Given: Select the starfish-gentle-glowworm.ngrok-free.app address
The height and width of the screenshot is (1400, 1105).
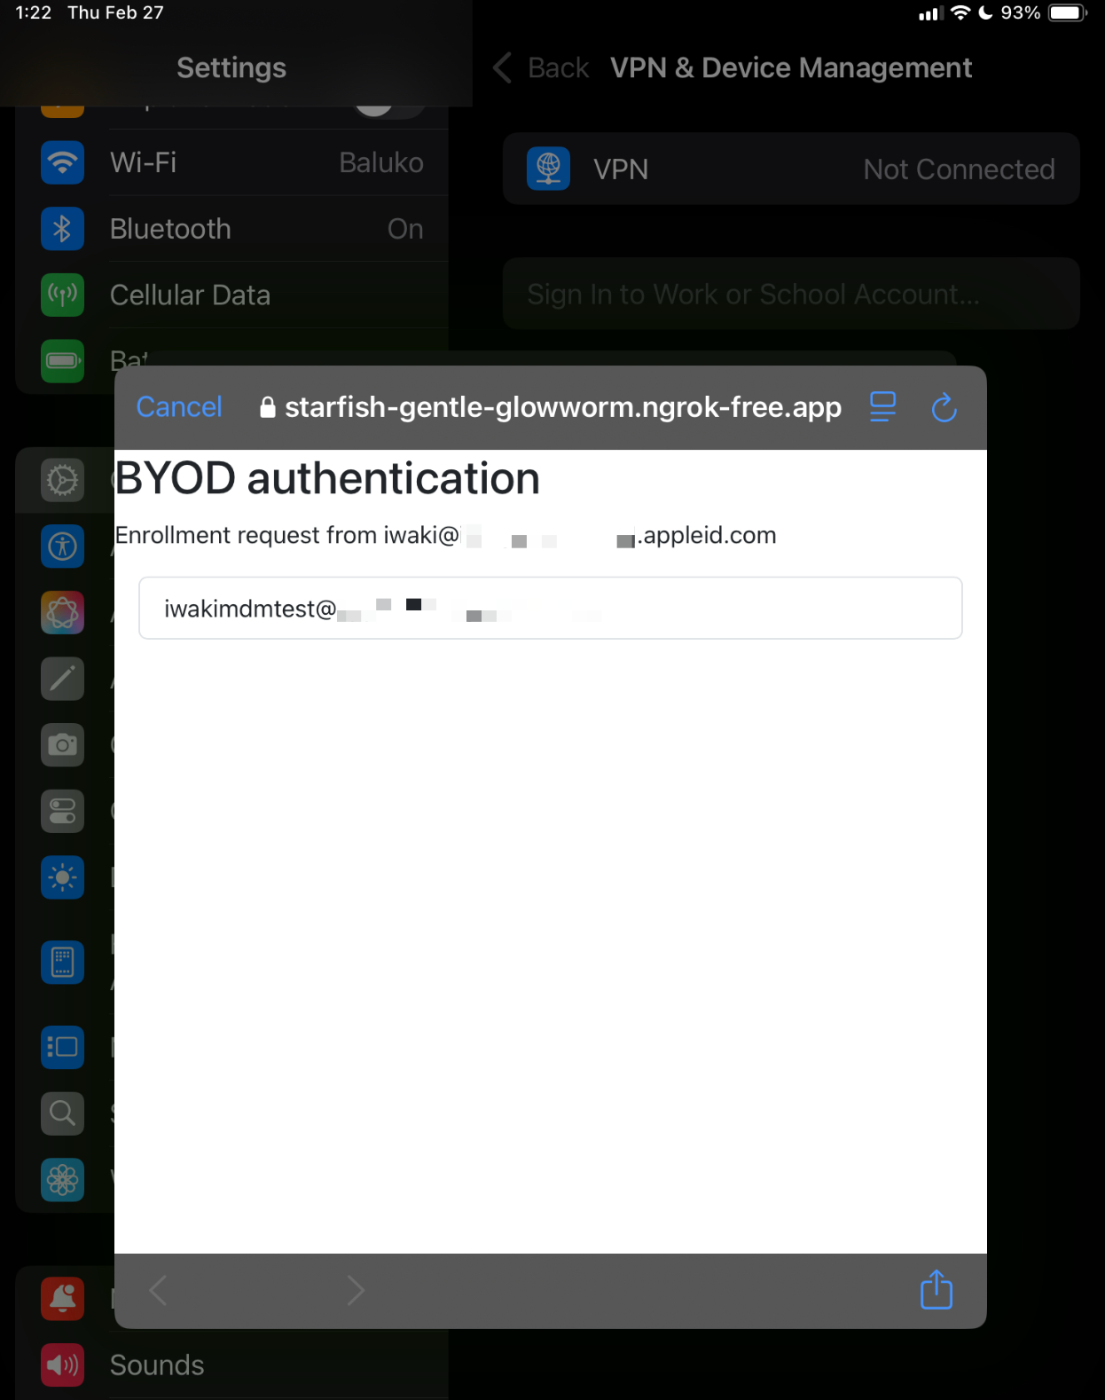Looking at the screenshot, I should 563,407.
